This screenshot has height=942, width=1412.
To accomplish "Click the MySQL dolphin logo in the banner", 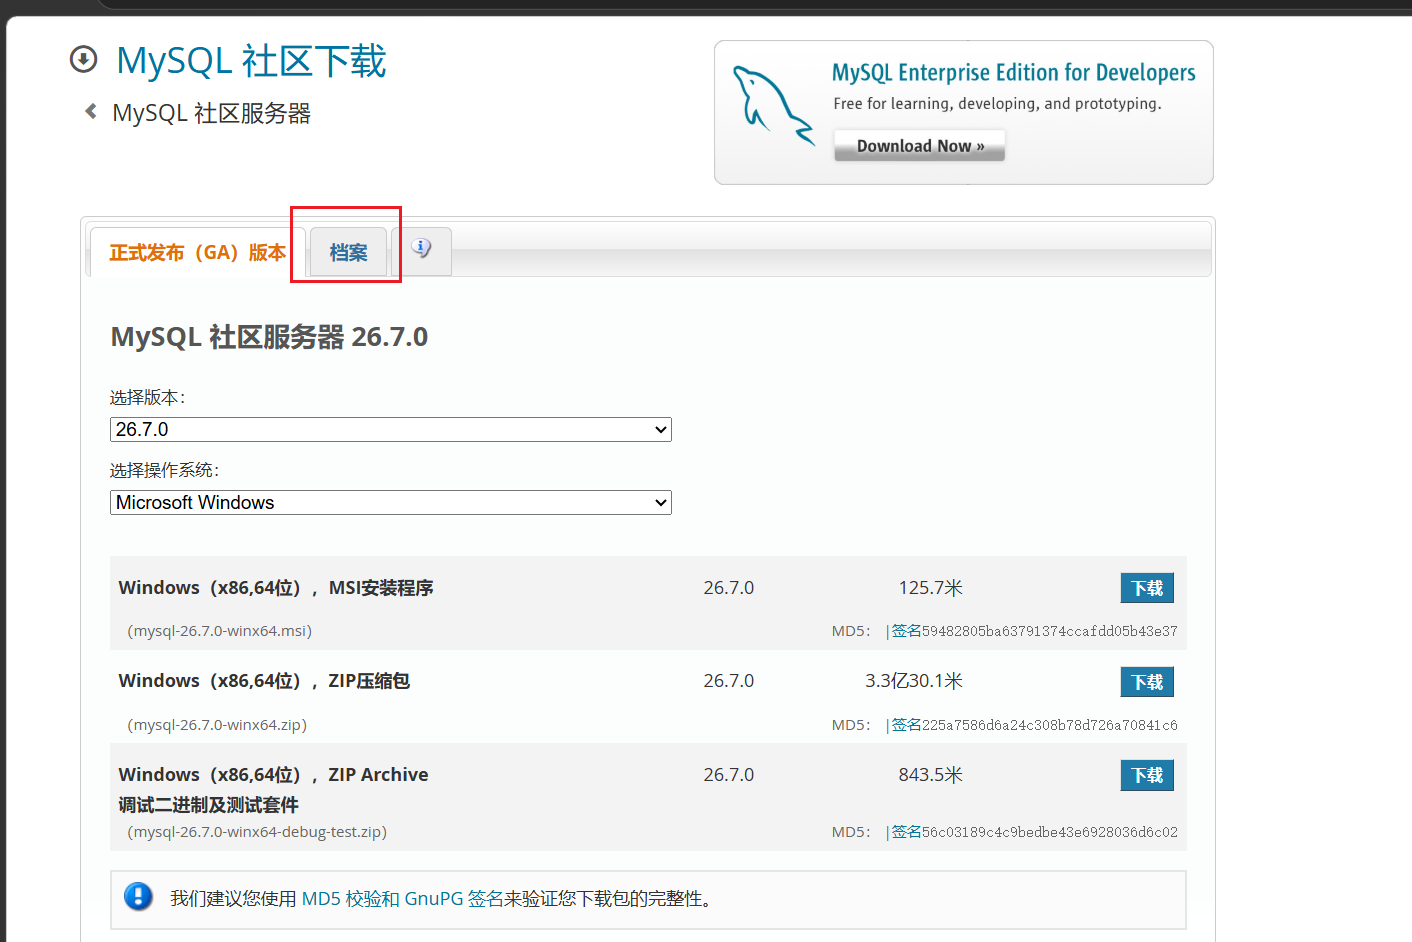I will pyautogui.click(x=773, y=105).
